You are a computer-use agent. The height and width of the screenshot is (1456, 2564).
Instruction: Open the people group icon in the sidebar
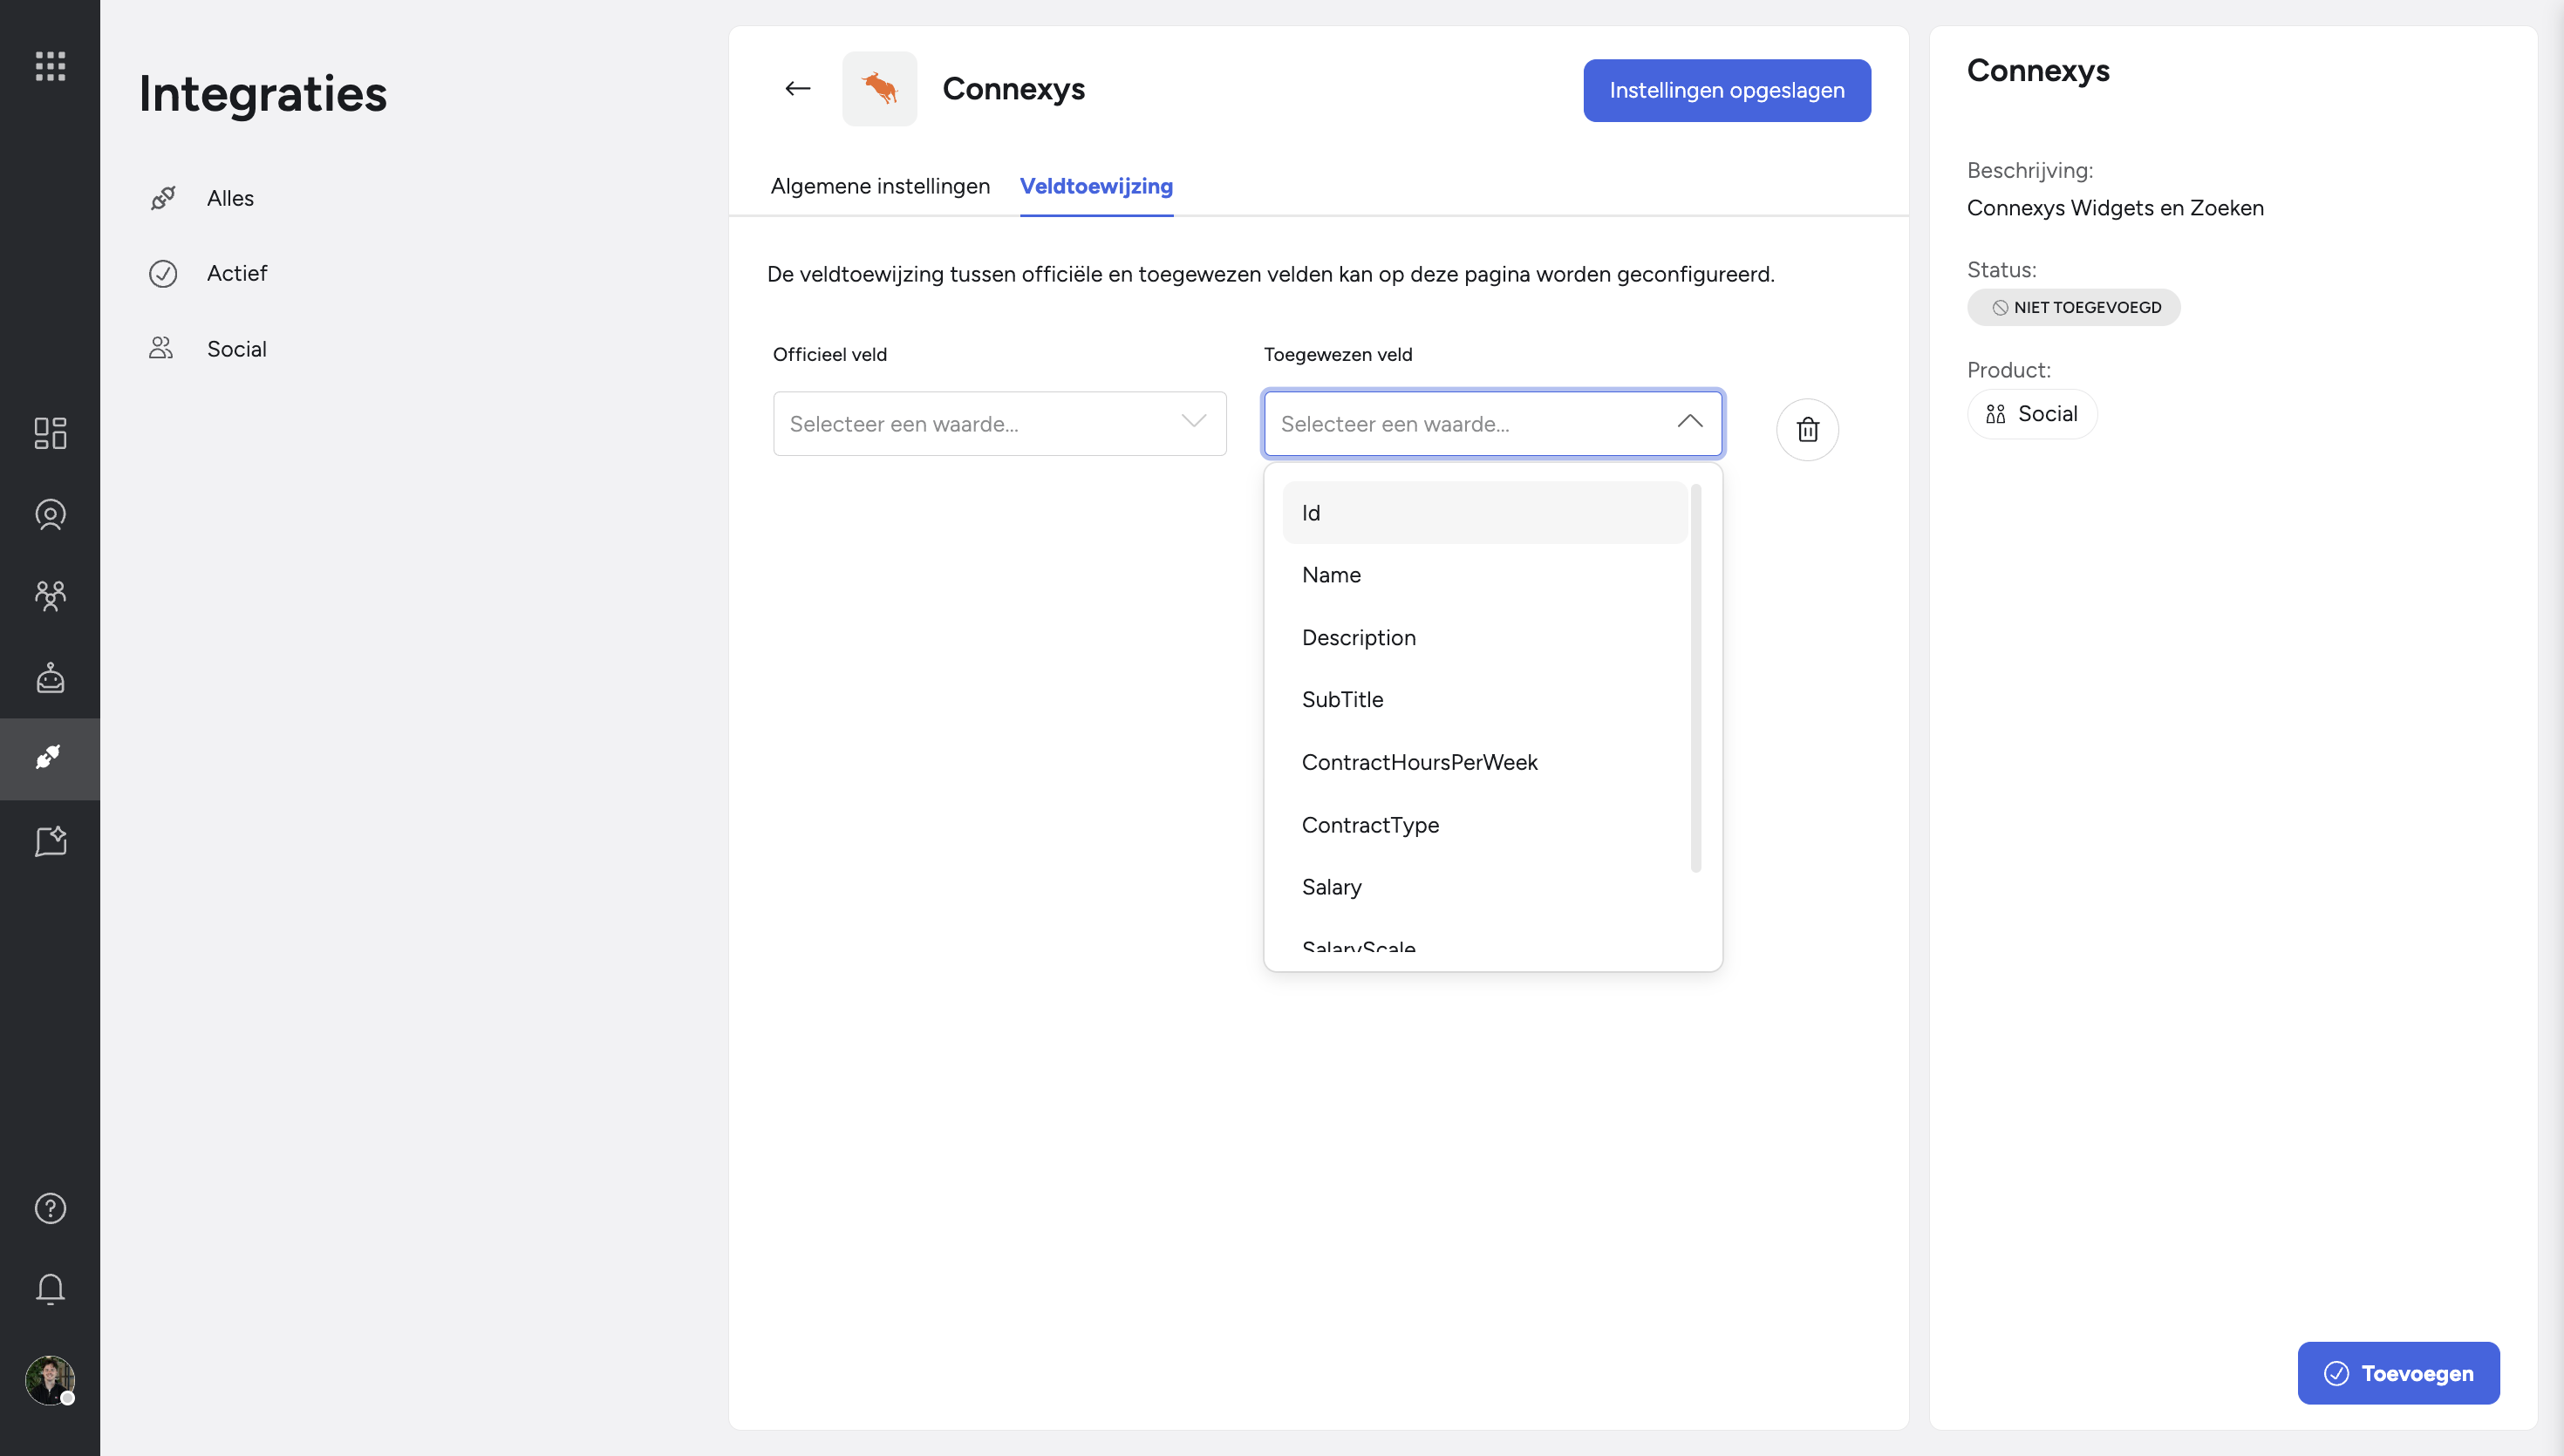(x=50, y=596)
